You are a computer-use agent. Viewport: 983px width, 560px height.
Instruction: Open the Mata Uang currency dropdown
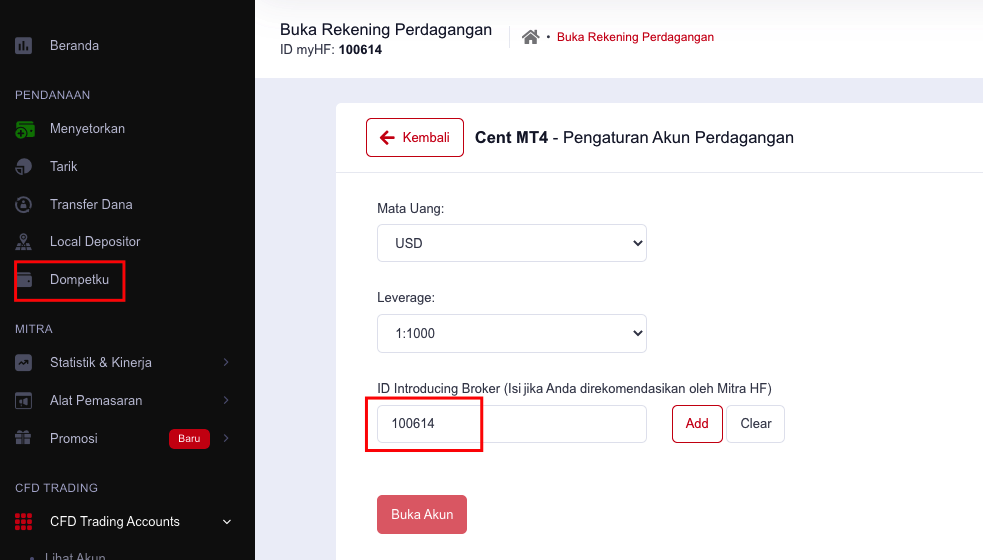point(511,243)
